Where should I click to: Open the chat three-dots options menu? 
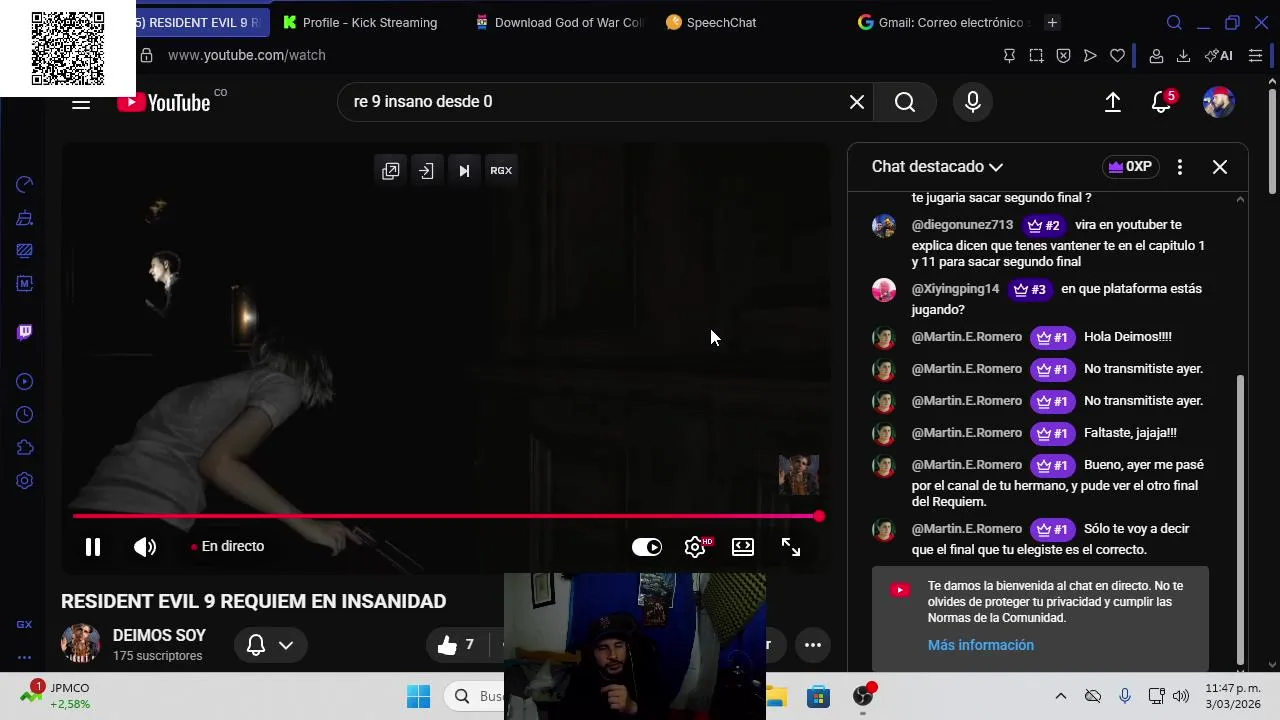1180,167
